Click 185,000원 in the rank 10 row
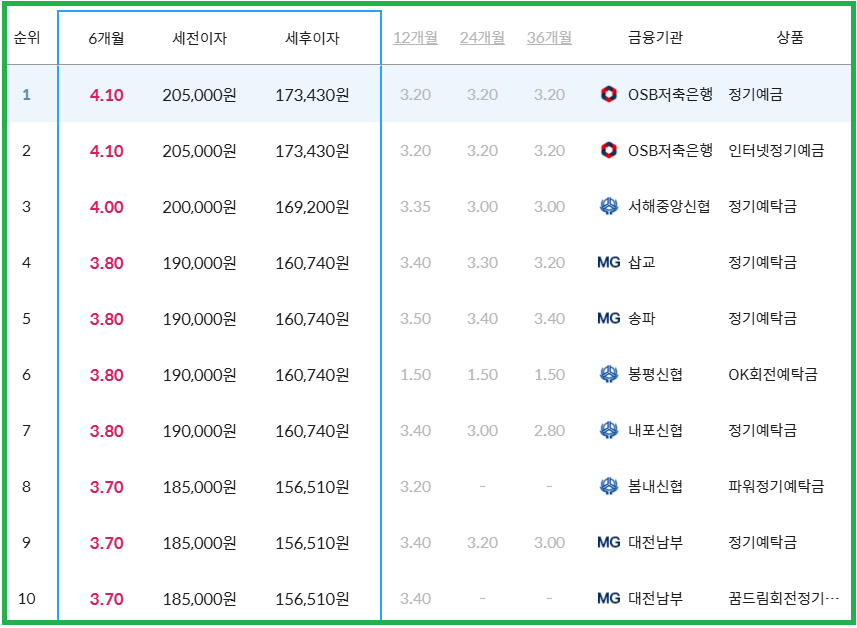 199,599
